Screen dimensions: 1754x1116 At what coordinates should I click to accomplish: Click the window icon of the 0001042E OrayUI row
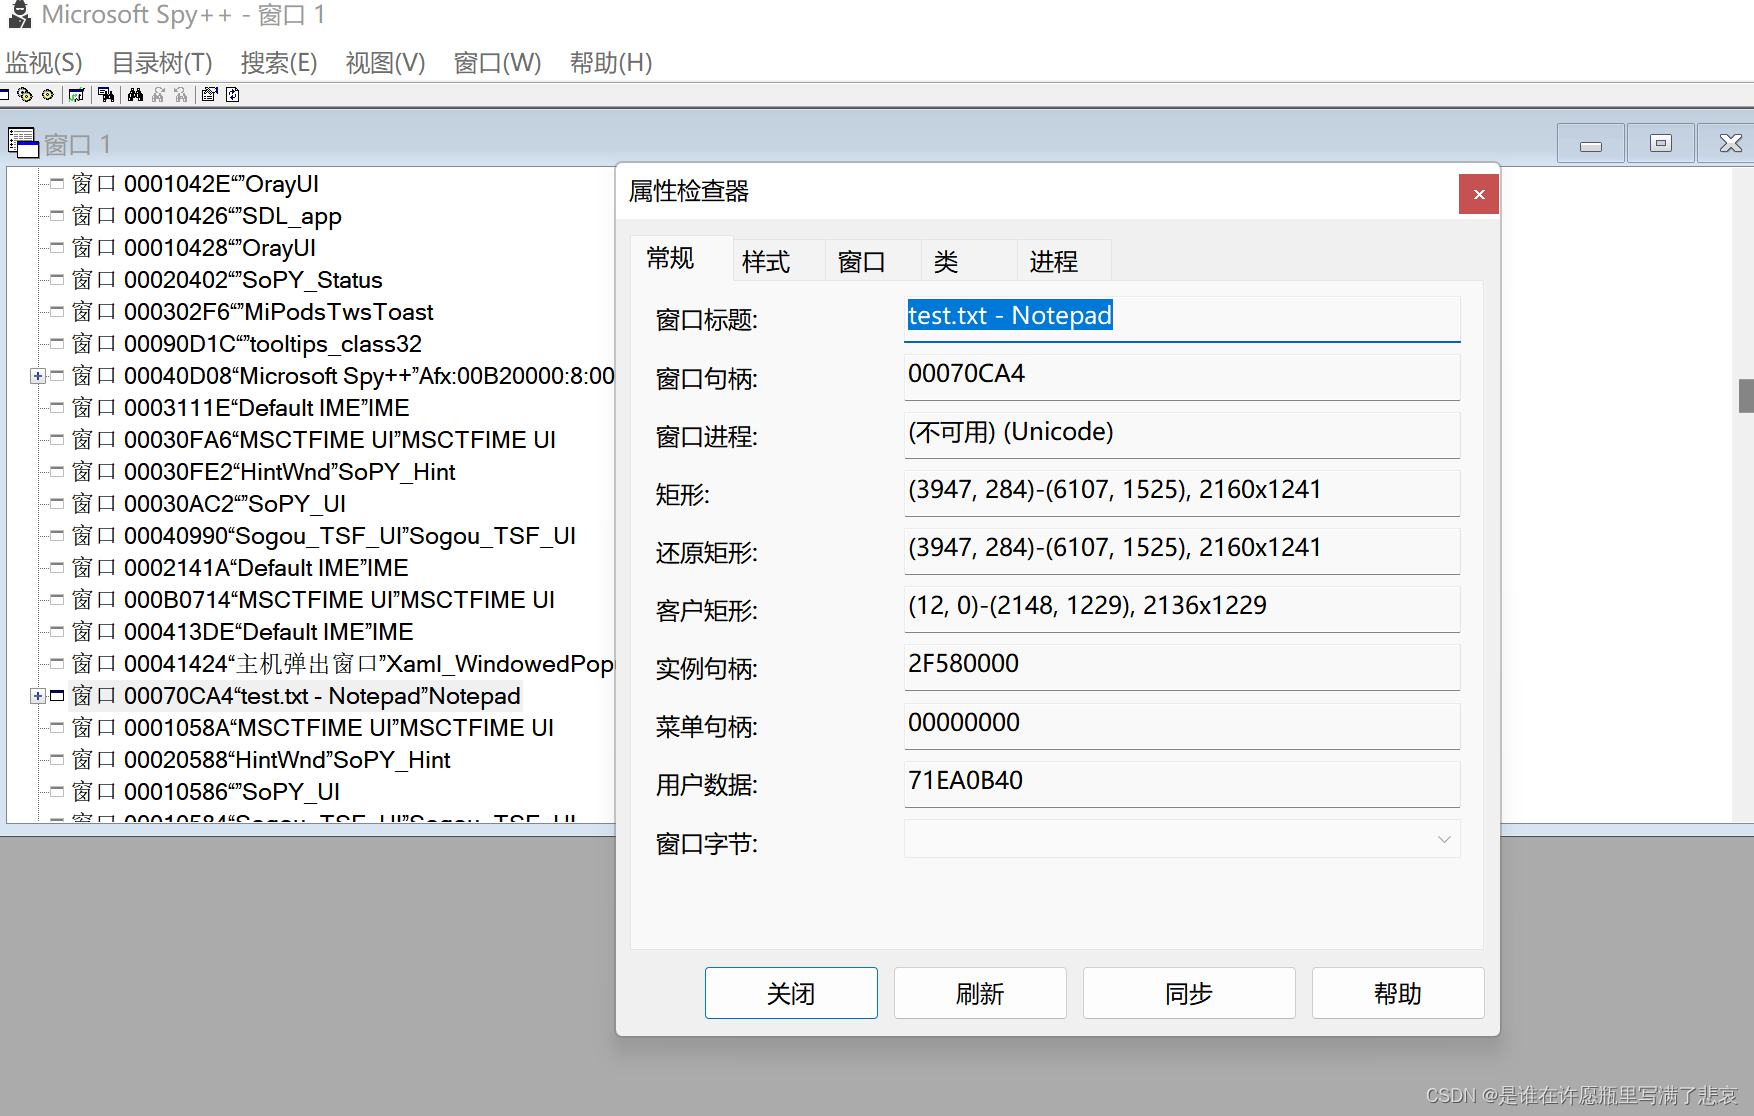tap(57, 184)
